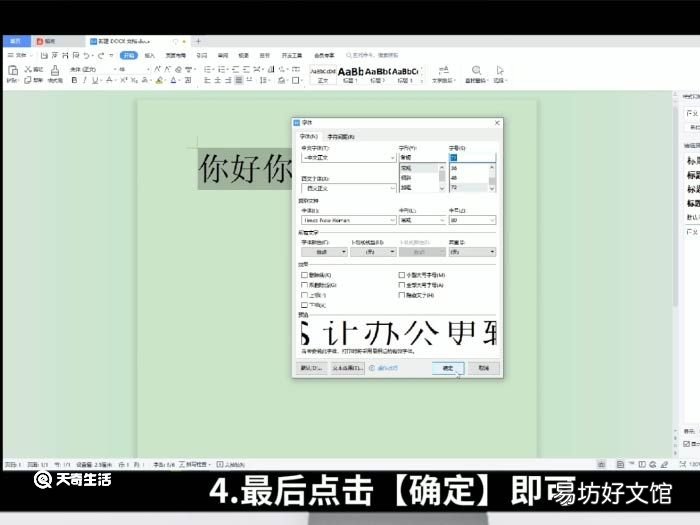The width and height of the screenshot is (700, 525).
Task: Click the font size input field in dialog
Action: (x=472, y=158)
